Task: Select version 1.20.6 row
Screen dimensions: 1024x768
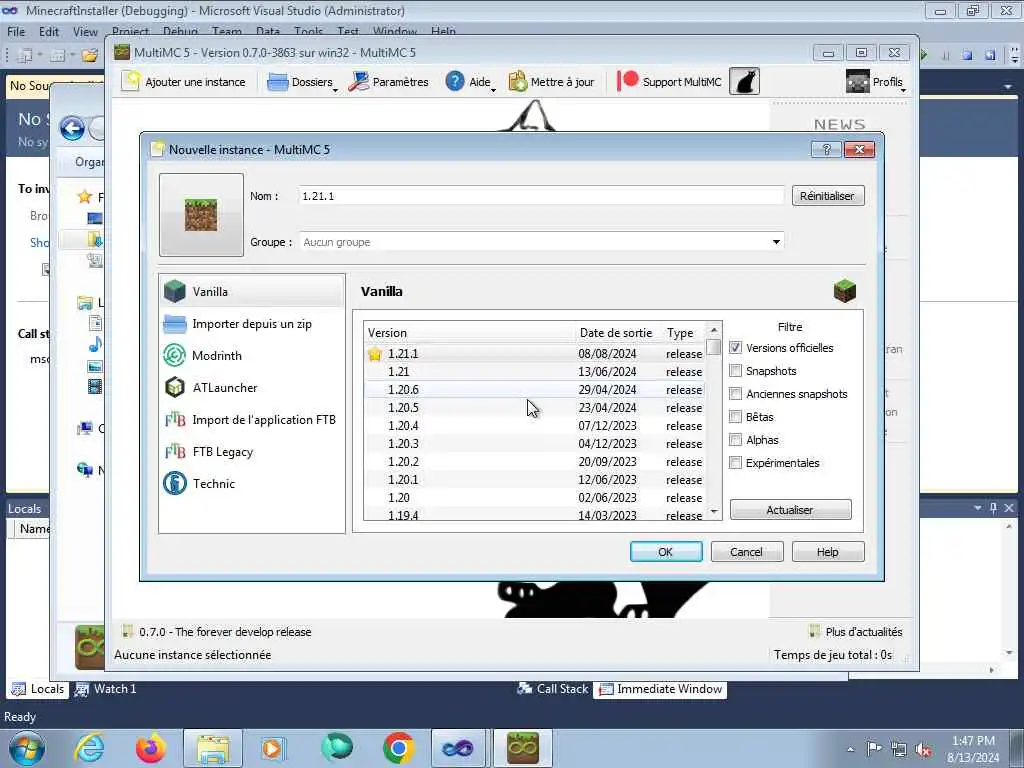Action: 535,389
